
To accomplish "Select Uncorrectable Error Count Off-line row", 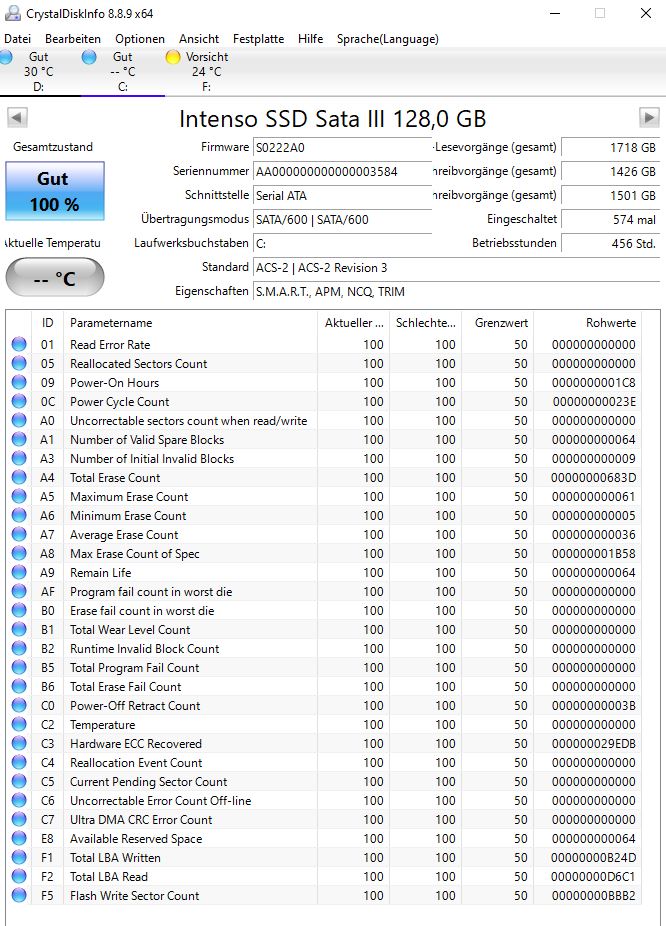I will [324, 801].
